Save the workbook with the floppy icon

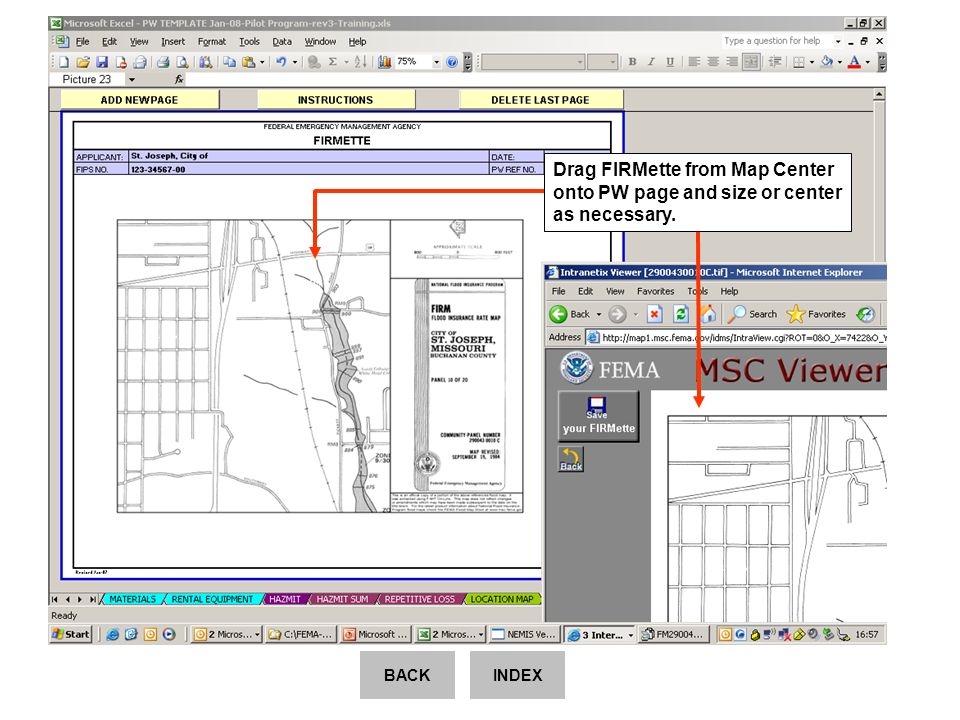tap(102, 62)
